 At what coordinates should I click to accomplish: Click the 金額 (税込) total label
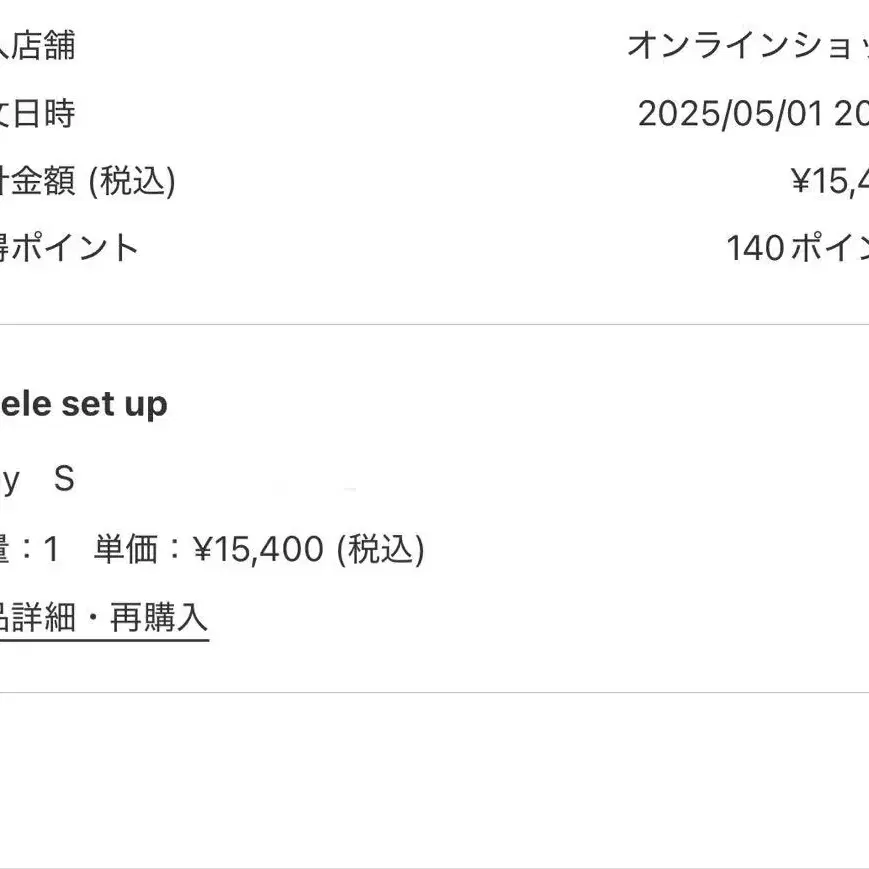point(88,181)
